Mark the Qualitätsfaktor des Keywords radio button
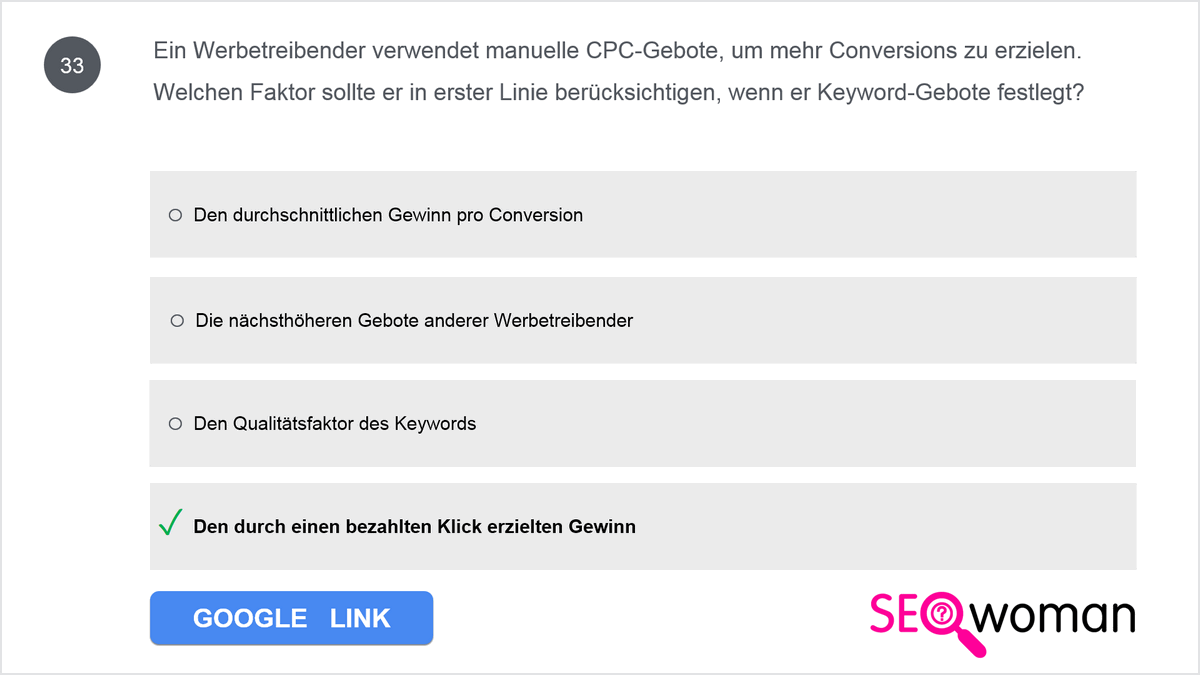Screen dimensions: 1200x675 [x=175, y=424]
